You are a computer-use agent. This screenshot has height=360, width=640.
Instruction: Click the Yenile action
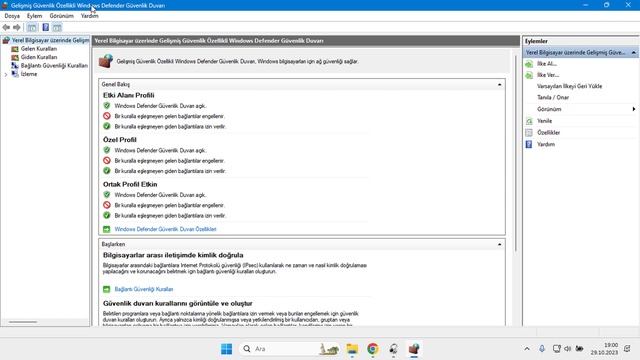coord(544,121)
